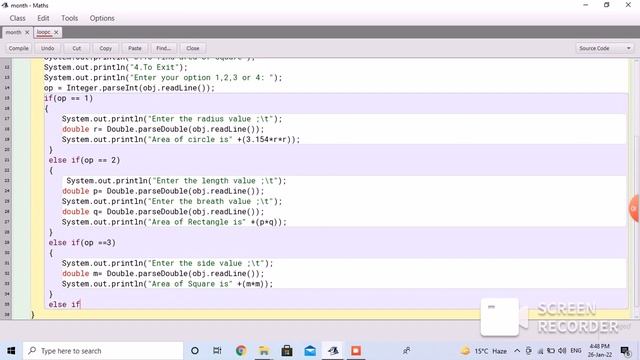Click the 'Enter your option 1,2,3 or 4' line
The height and width of the screenshot is (360, 640).
[163, 78]
